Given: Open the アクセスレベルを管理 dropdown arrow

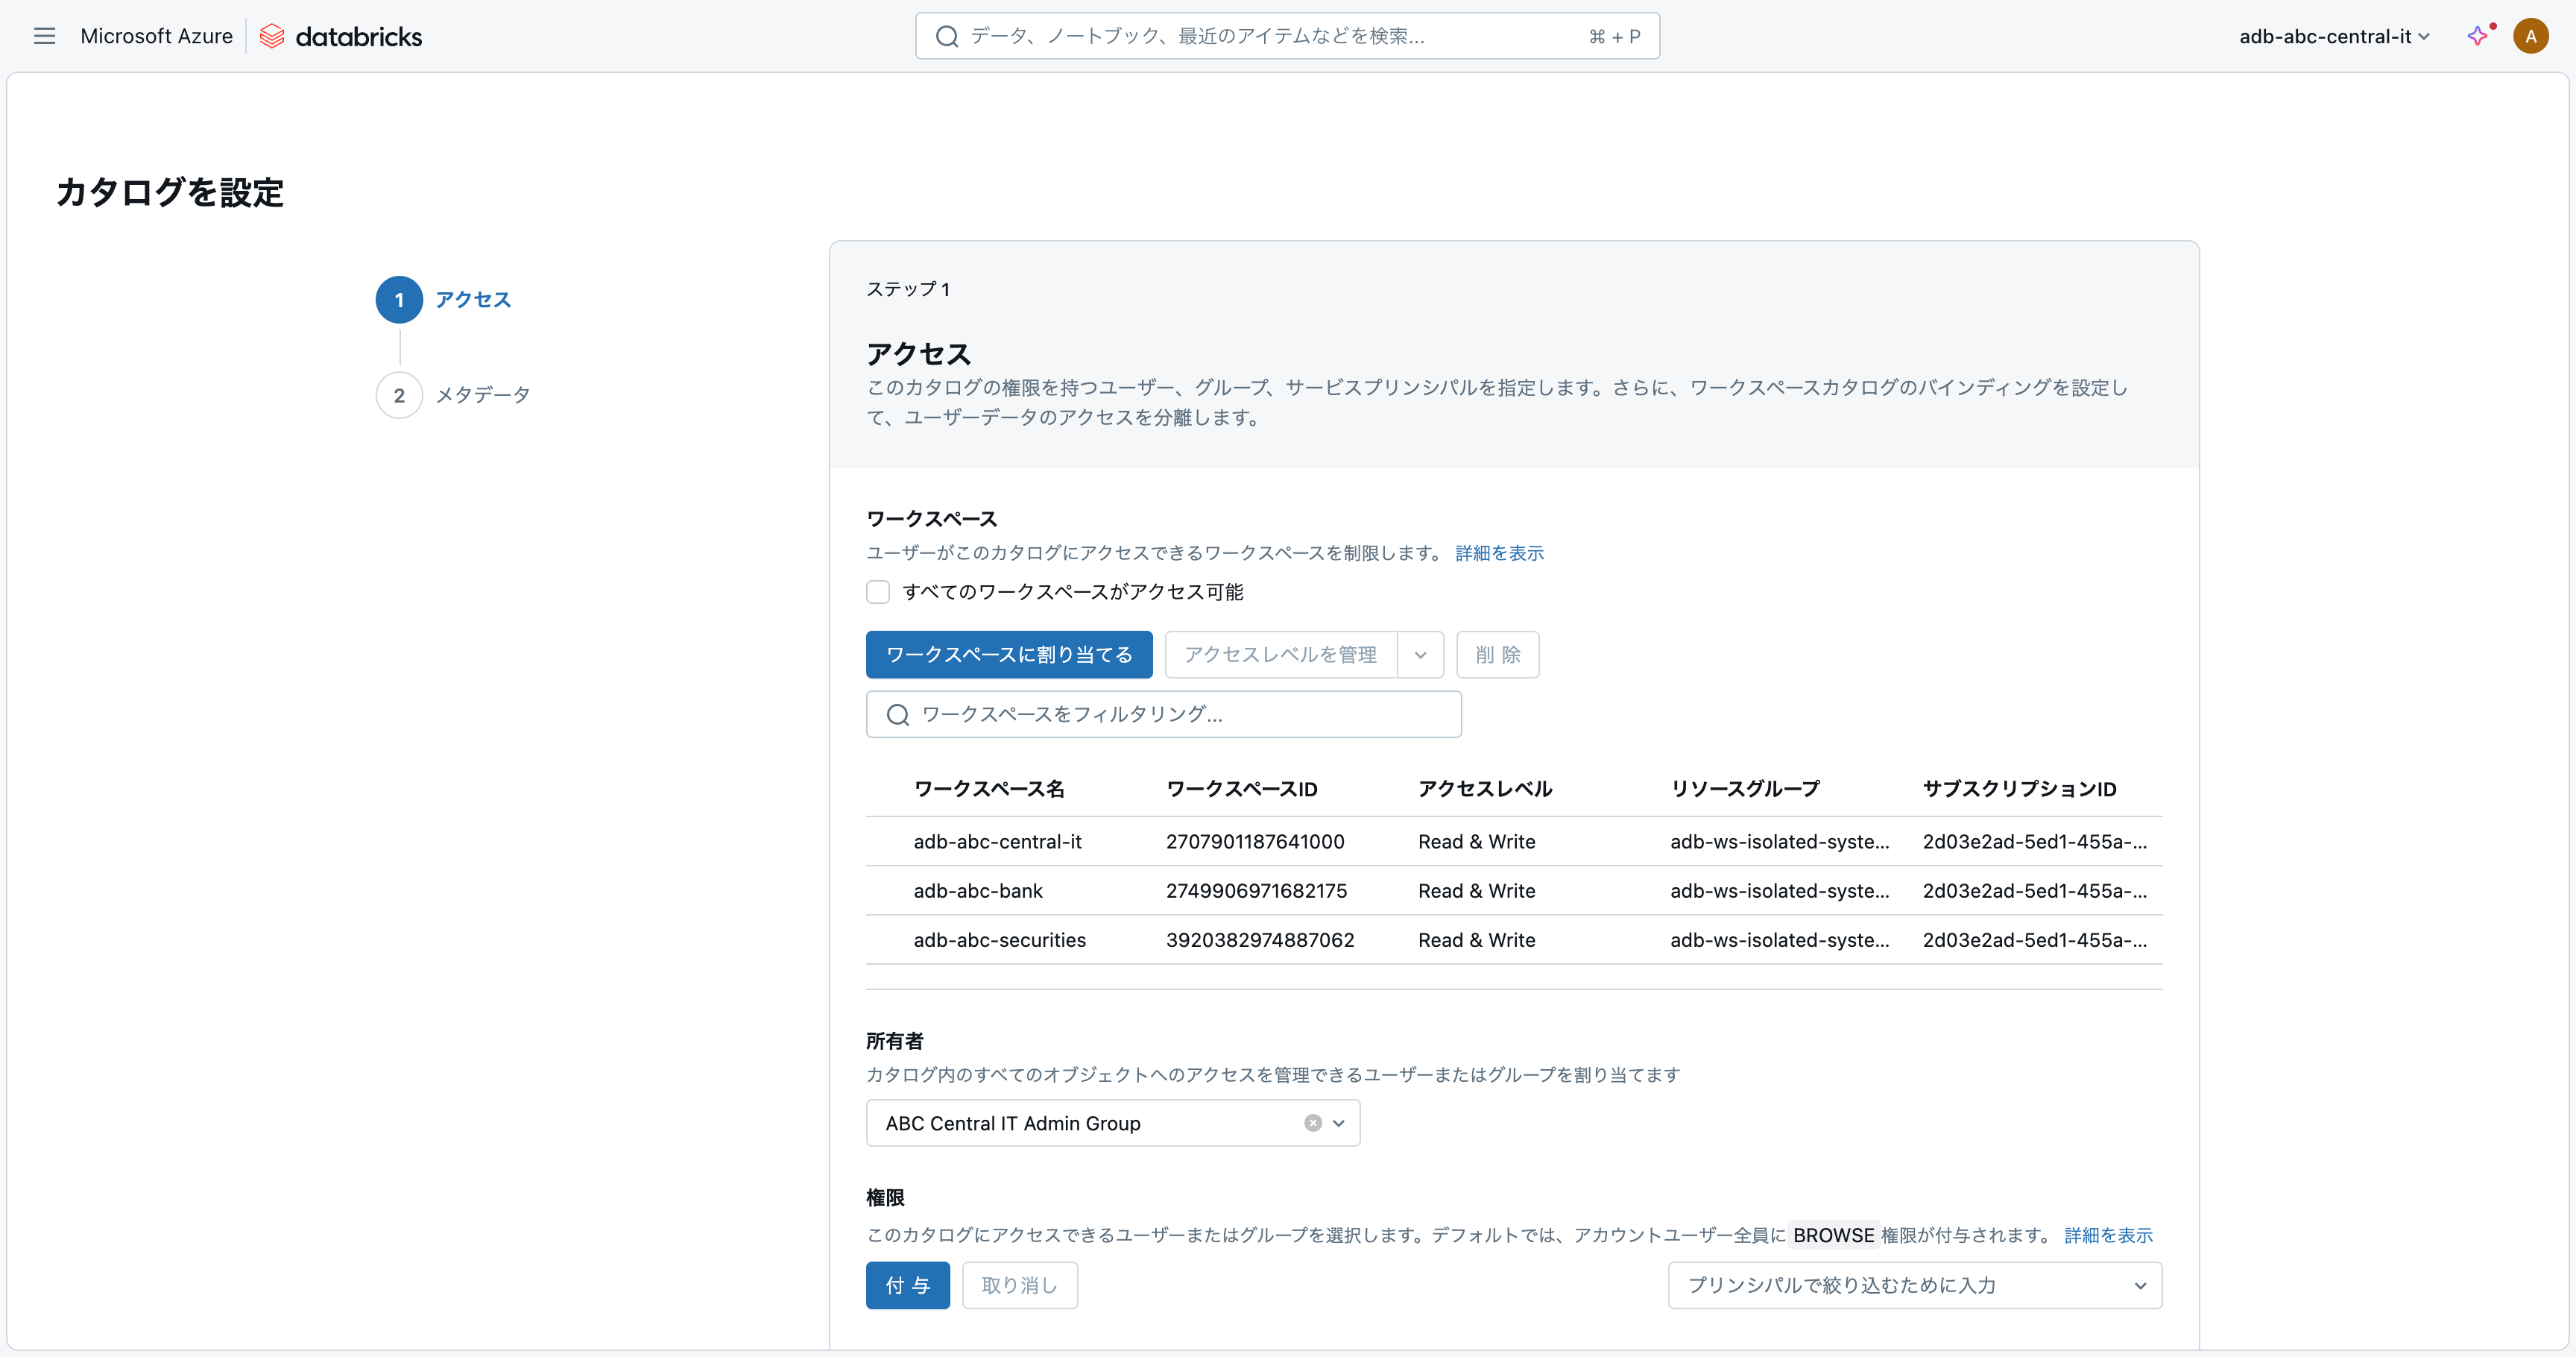Looking at the screenshot, I should pyautogui.click(x=1420, y=655).
